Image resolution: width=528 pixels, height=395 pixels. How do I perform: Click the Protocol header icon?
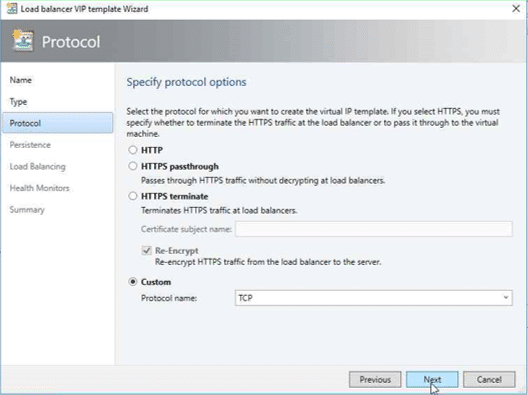[23, 40]
